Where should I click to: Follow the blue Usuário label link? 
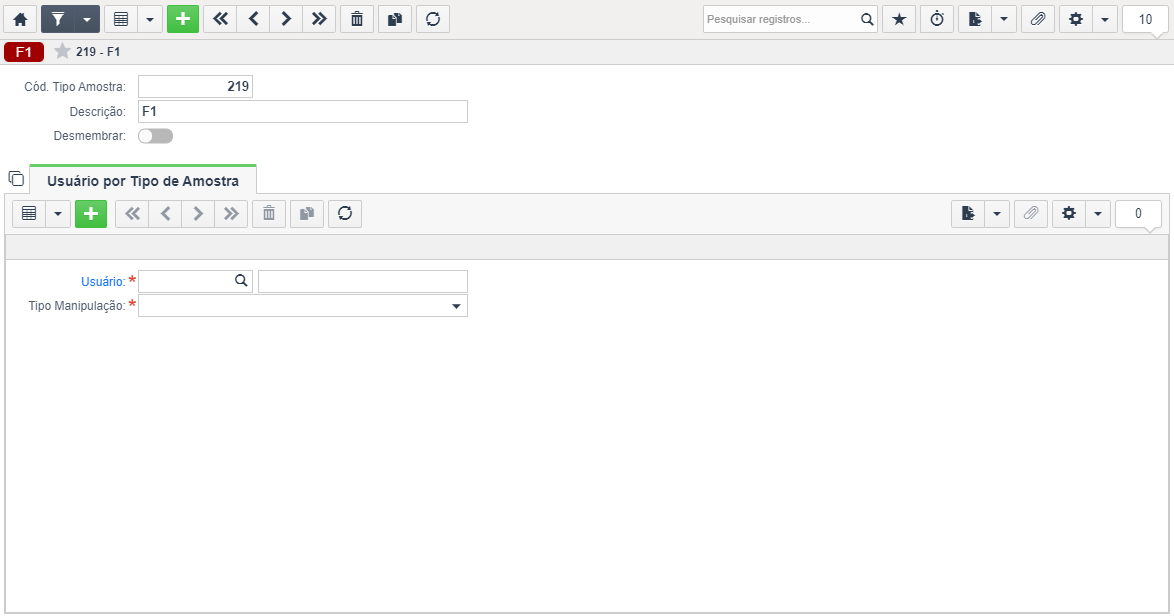tap(103, 281)
